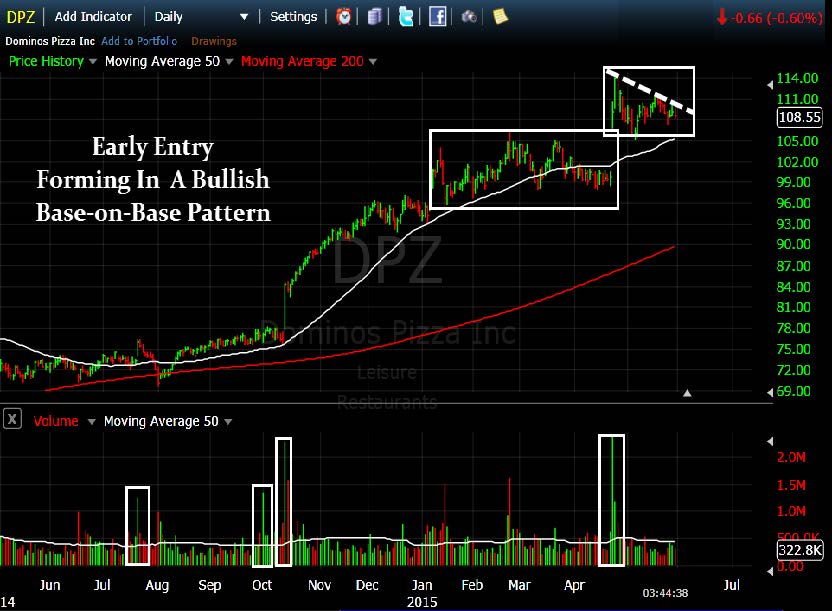The image size is (832, 611).
Task: Click the arrow beside 114.00 price axis
Action: tap(770, 84)
